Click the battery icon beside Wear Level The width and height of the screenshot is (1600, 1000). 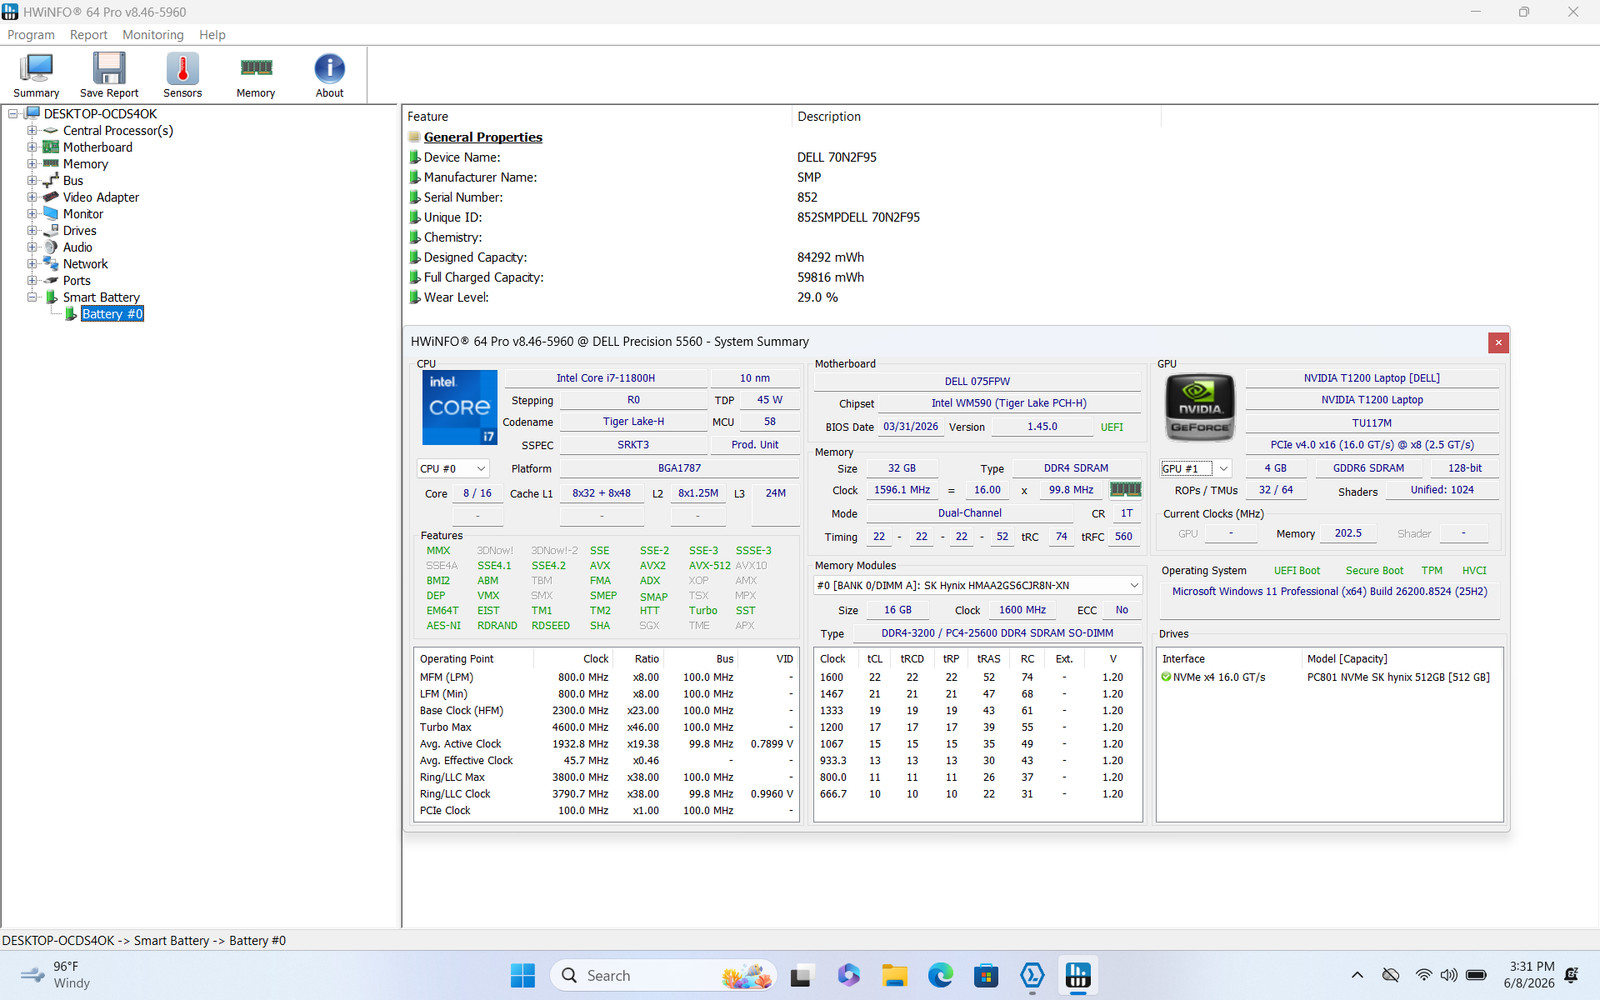414,297
